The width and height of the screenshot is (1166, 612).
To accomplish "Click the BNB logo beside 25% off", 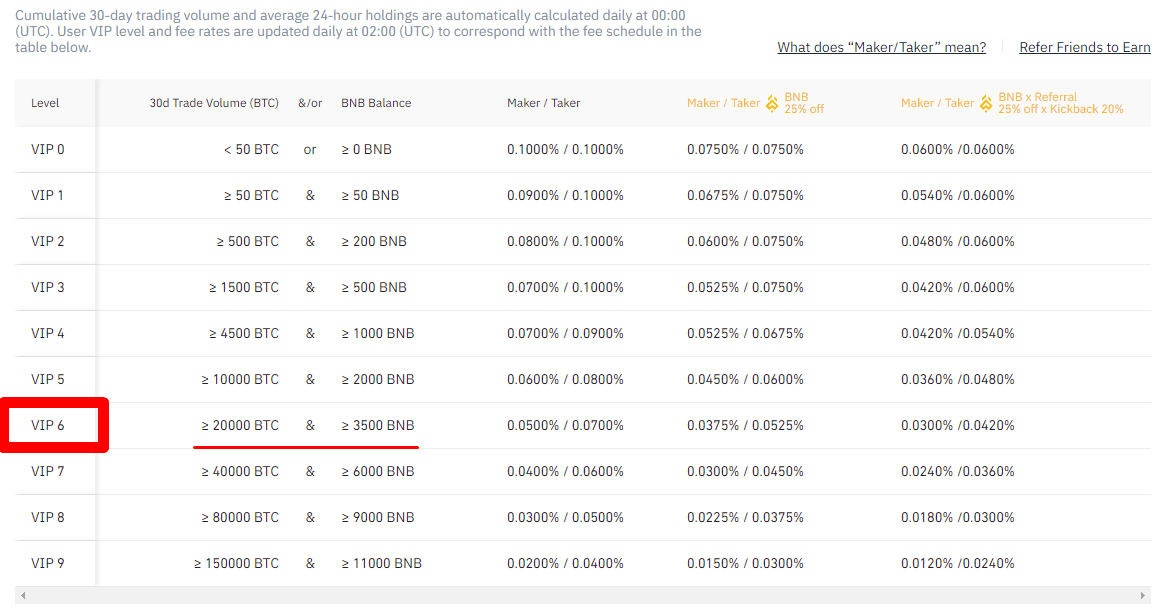I will point(772,103).
